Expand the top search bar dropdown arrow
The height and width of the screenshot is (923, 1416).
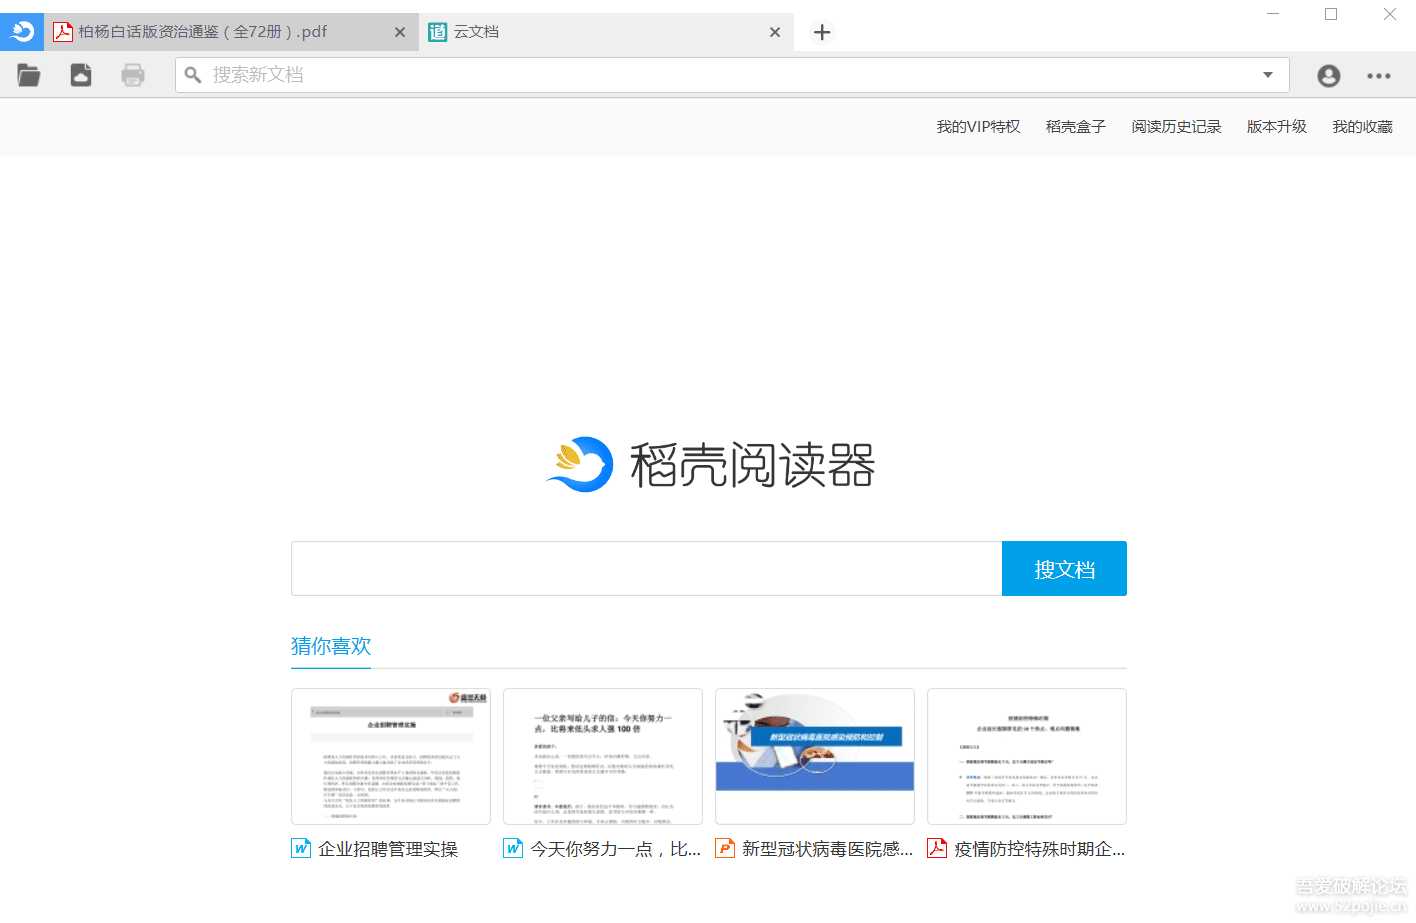(x=1268, y=75)
